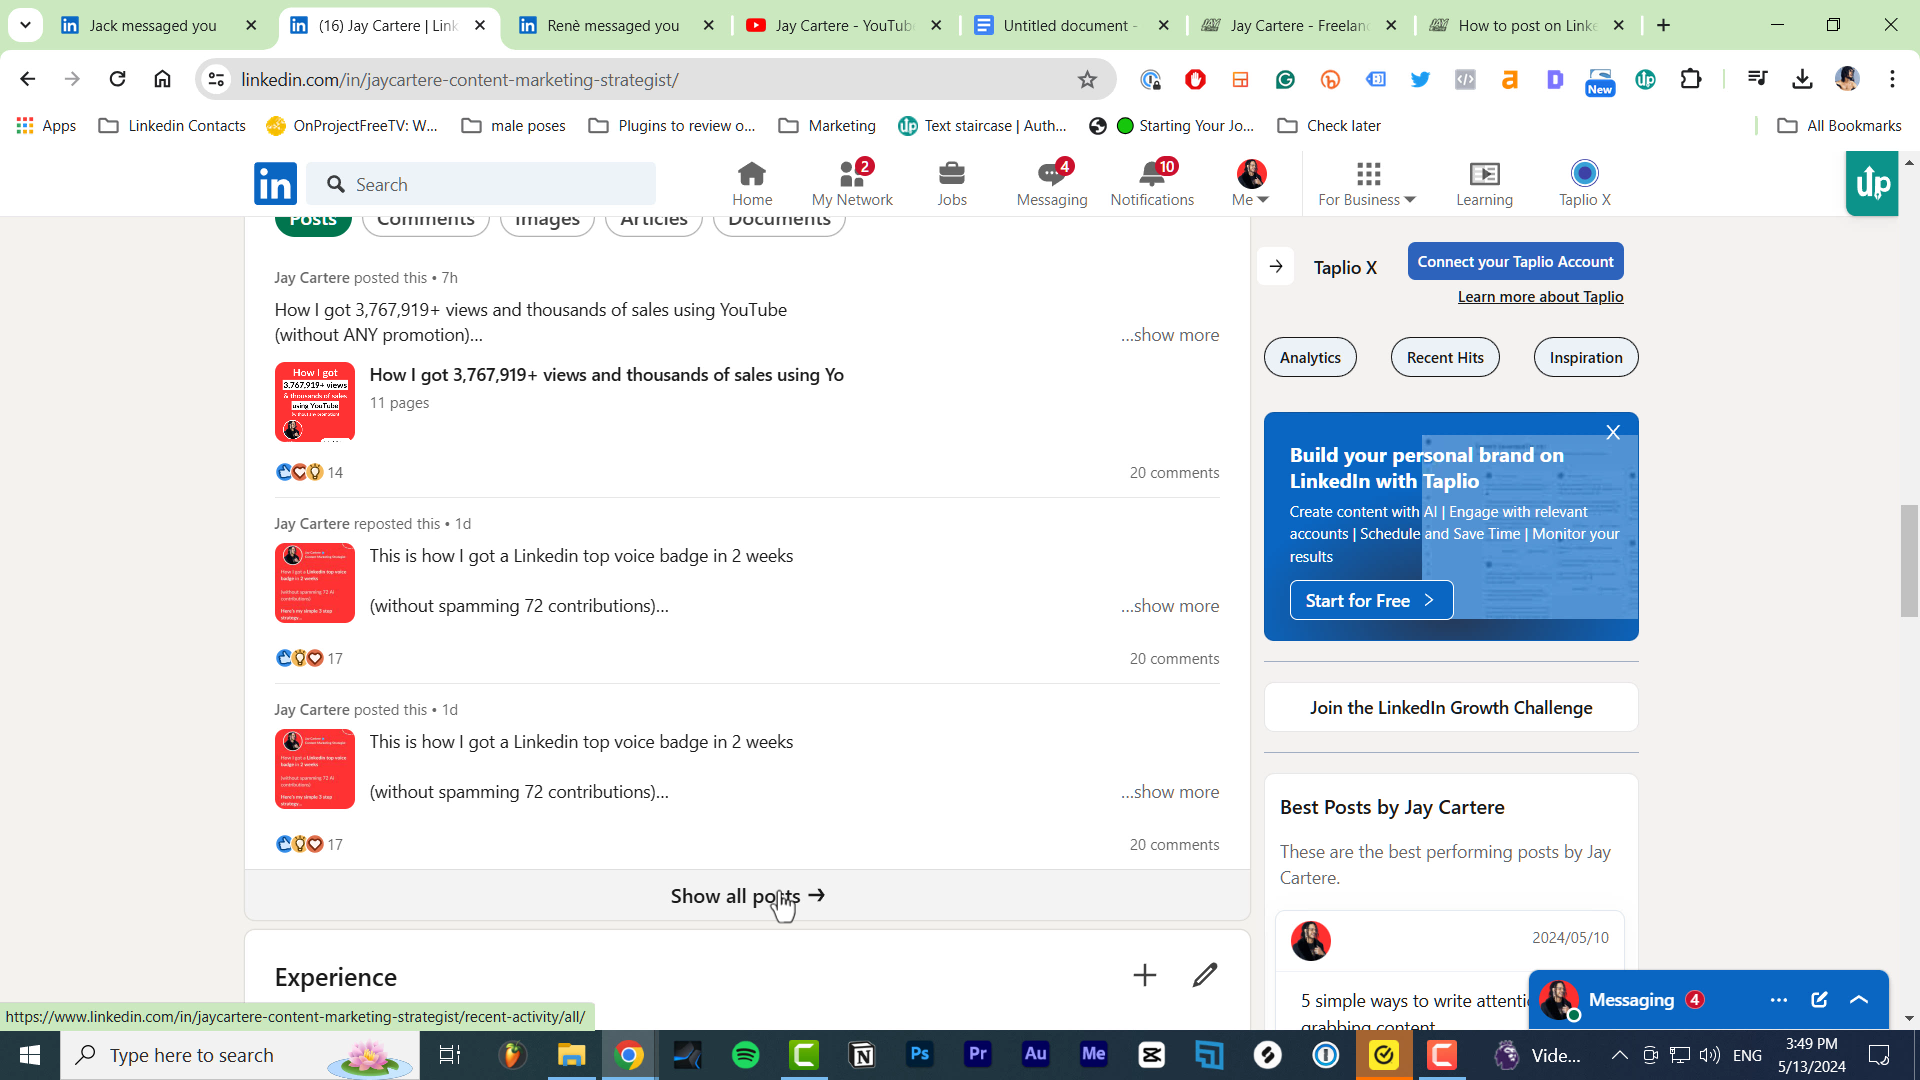The image size is (1920, 1080).
Task: Edit the Experience section with pencil icon
Action: pyautogui.click(x=1205, y=974)
